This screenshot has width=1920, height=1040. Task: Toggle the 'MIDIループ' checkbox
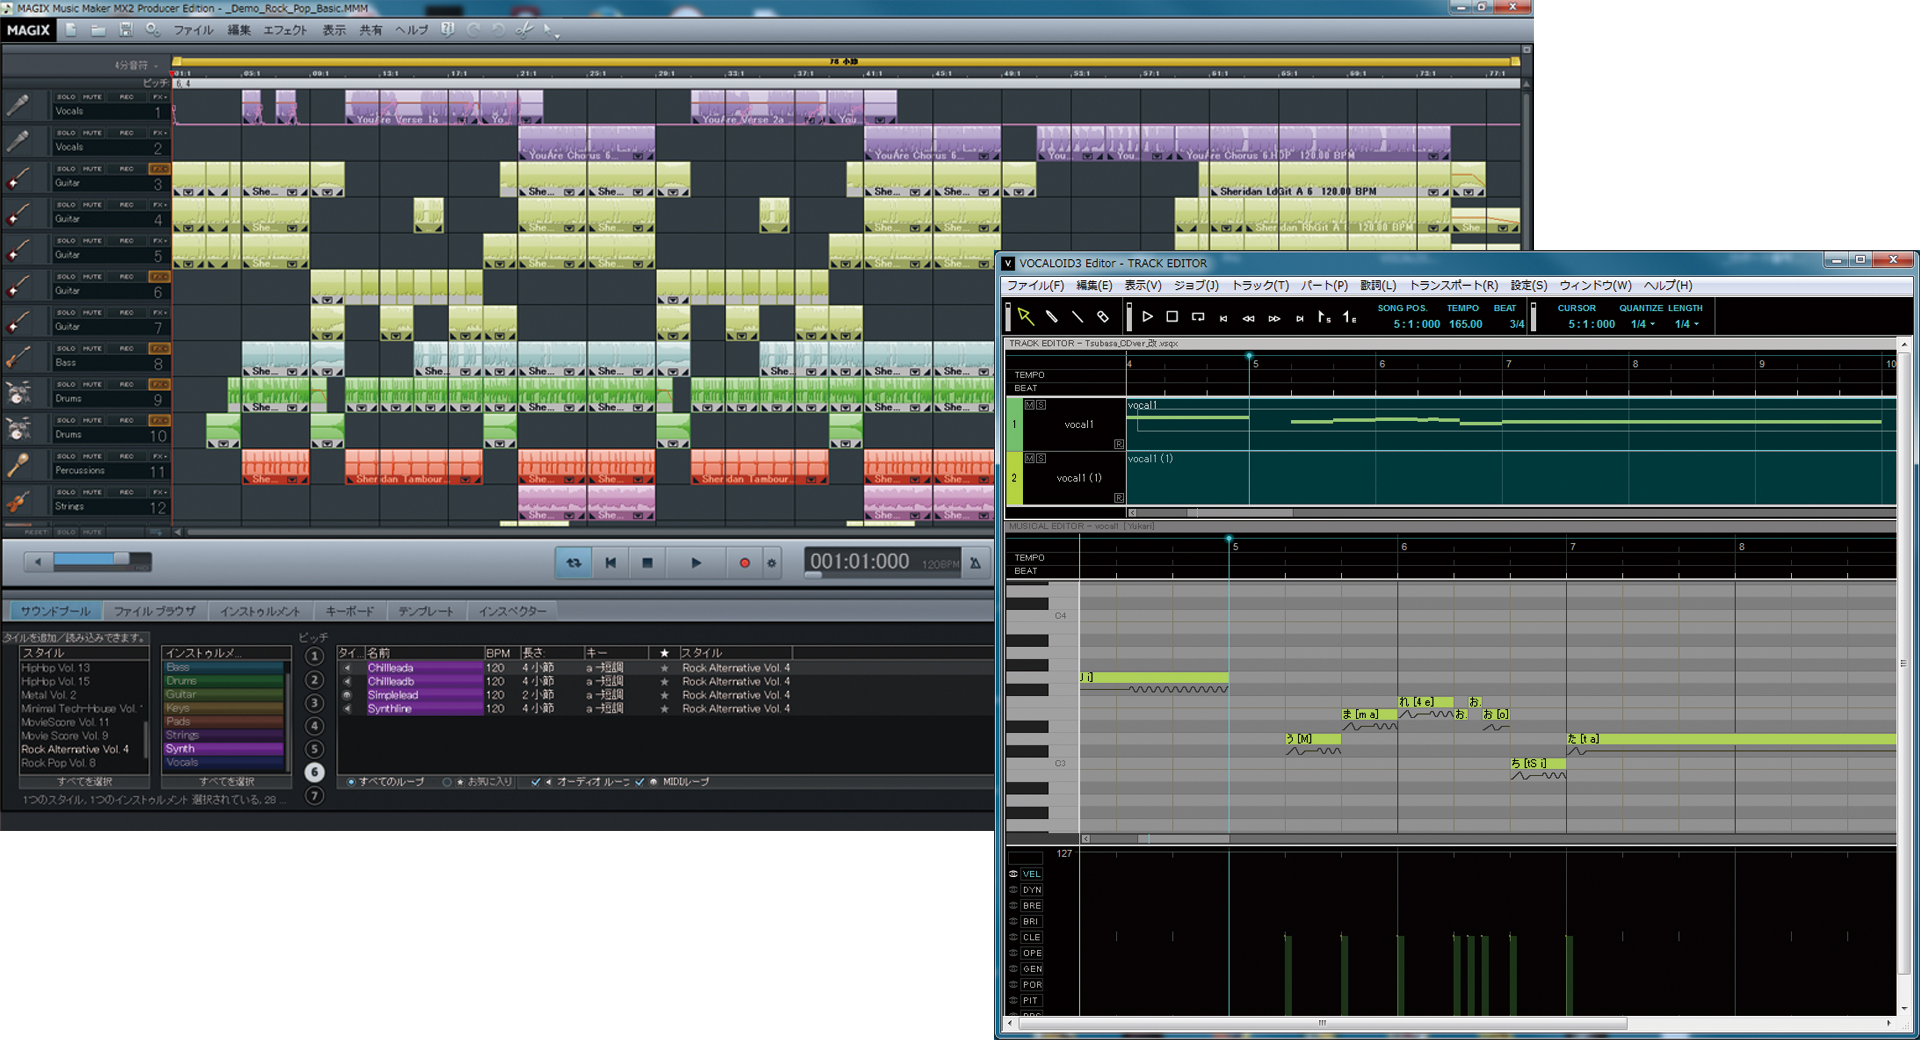point(640,782)
